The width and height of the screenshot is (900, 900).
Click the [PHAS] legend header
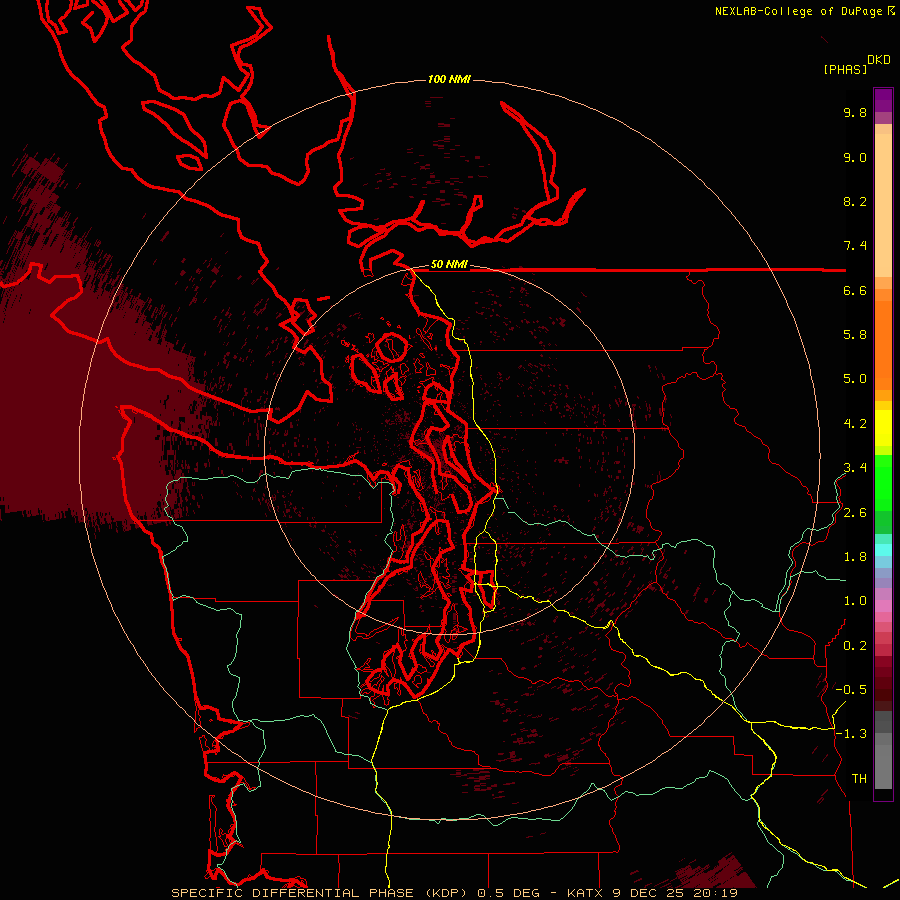tap(845, 69)
